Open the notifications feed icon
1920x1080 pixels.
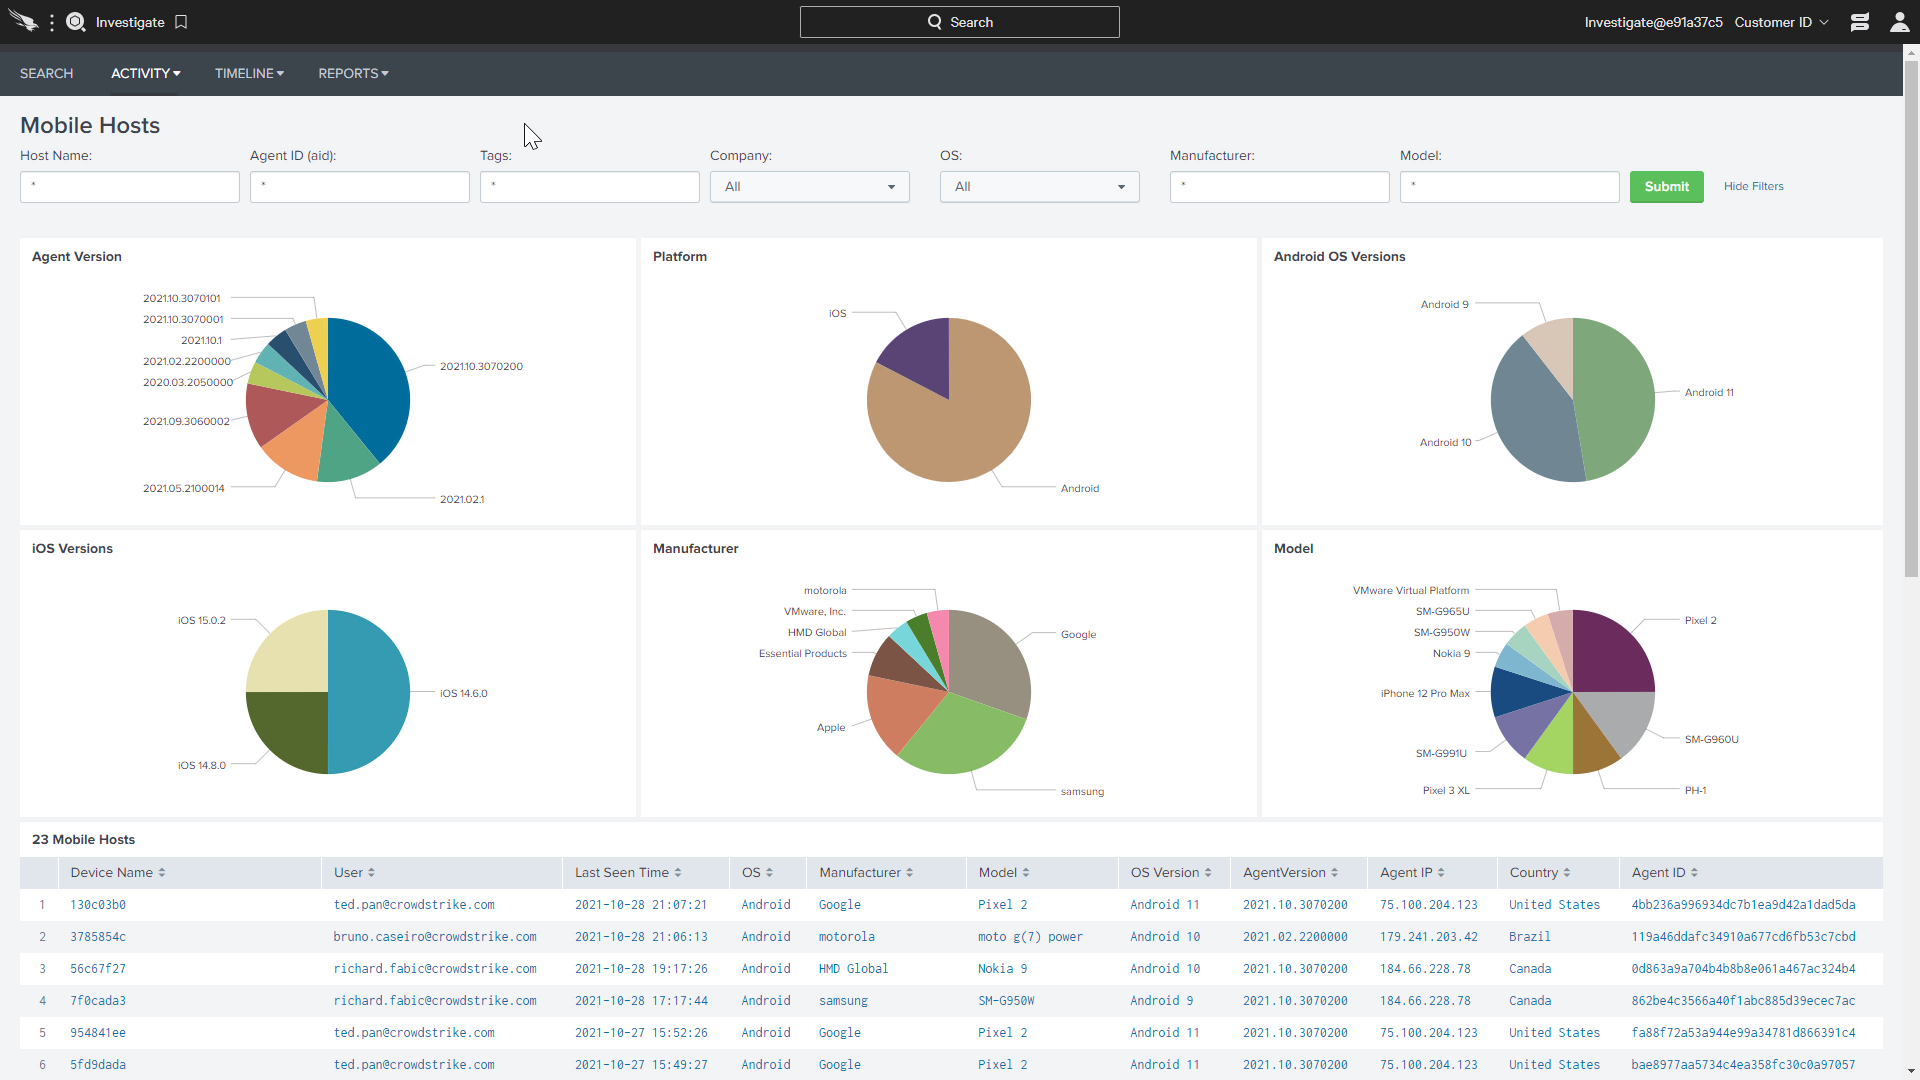(1860, 22)
